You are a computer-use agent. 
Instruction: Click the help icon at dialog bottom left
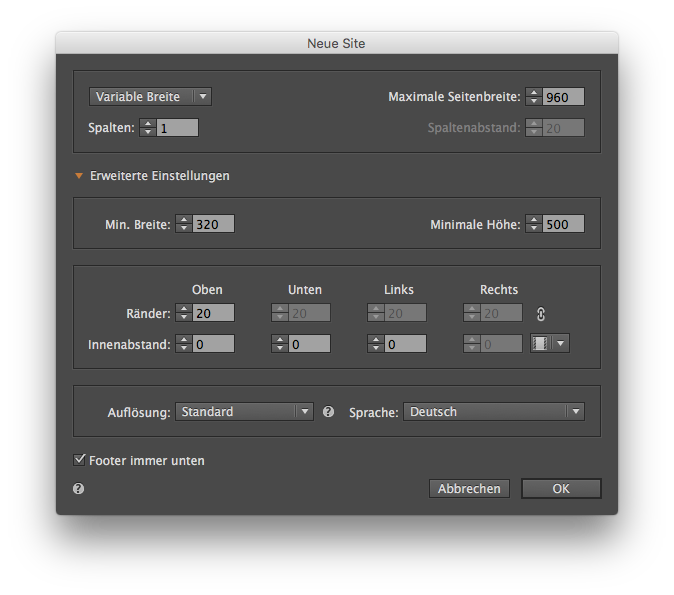click(79, 489)
